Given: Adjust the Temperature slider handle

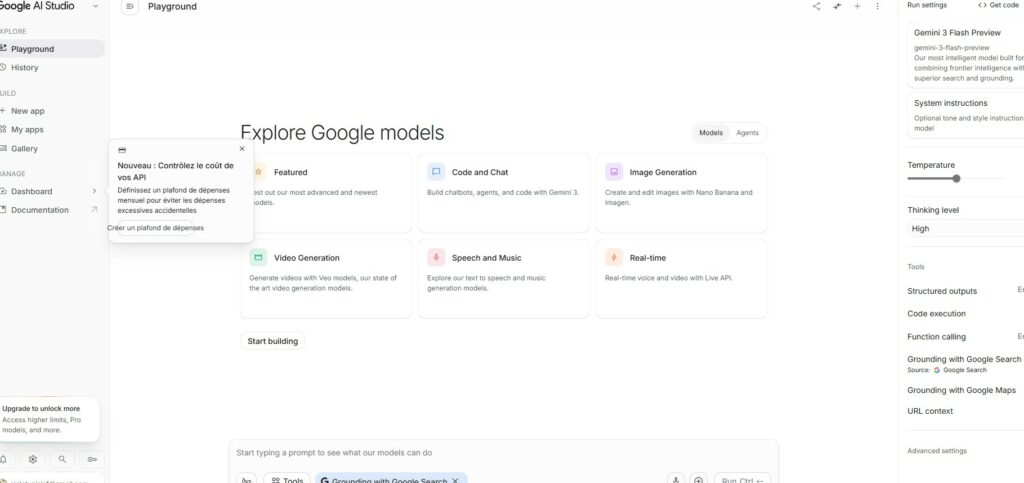Looking at the screenshot, I should click(x=956, y=178).
